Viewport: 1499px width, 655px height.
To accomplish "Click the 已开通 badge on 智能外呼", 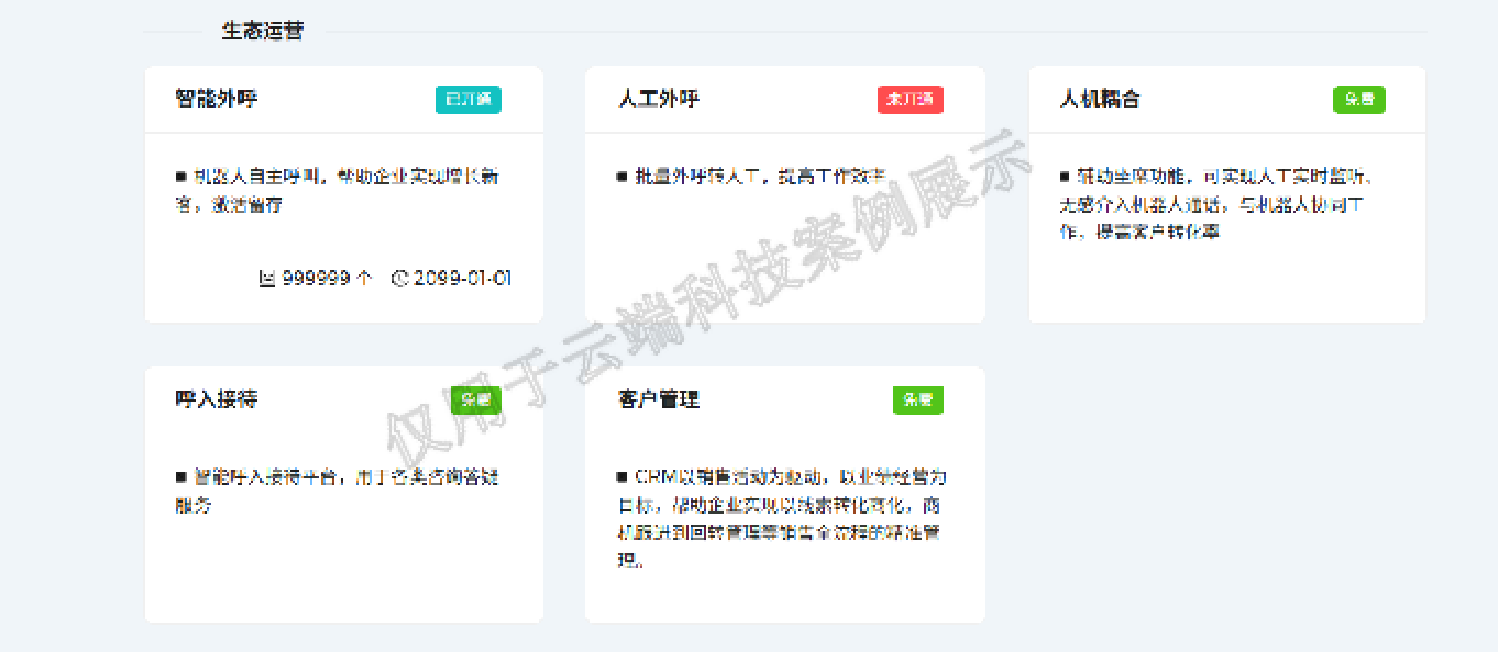I will [x=468, y=99].
